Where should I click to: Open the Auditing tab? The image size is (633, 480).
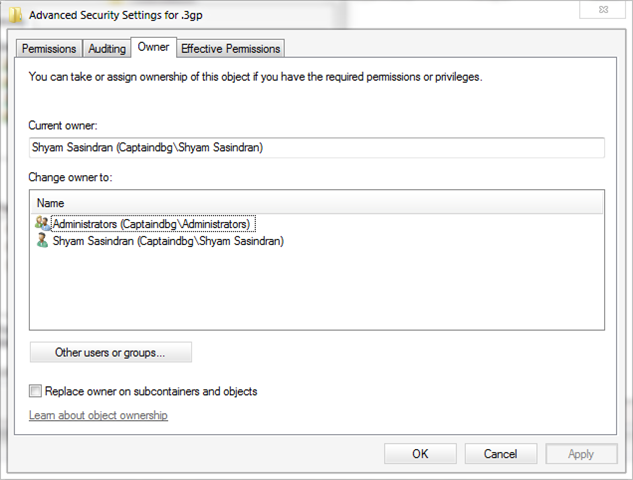[107, 48]
